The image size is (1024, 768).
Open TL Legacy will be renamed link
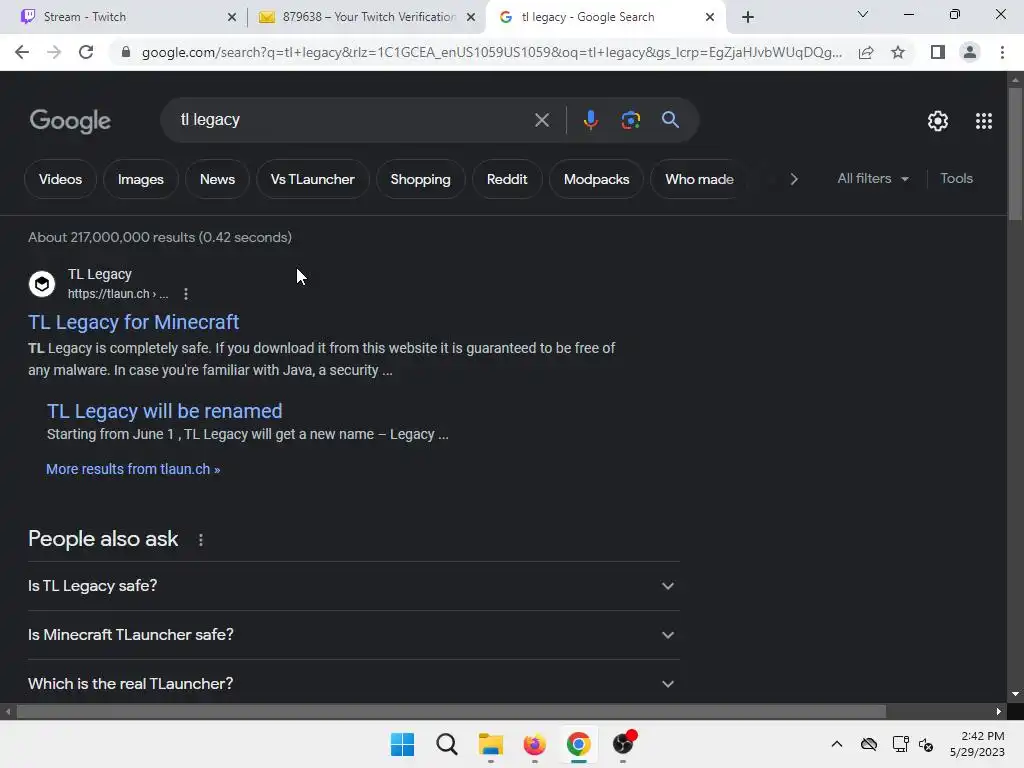point(165,411)
